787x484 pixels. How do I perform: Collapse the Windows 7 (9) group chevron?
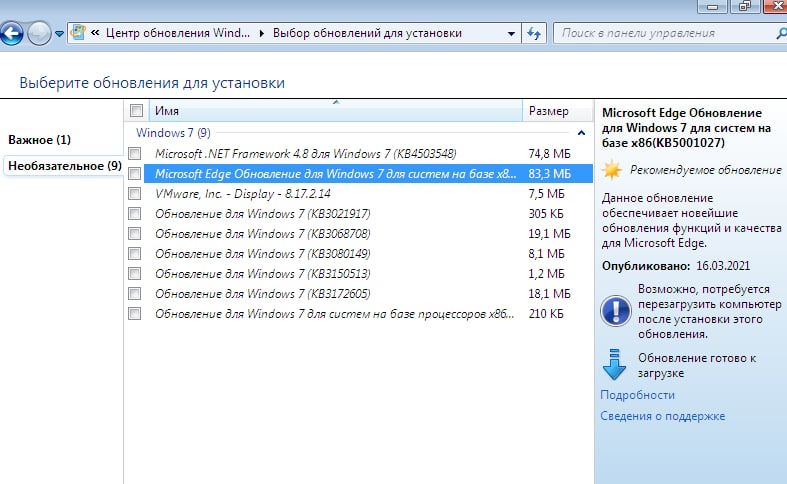(581, 133)
